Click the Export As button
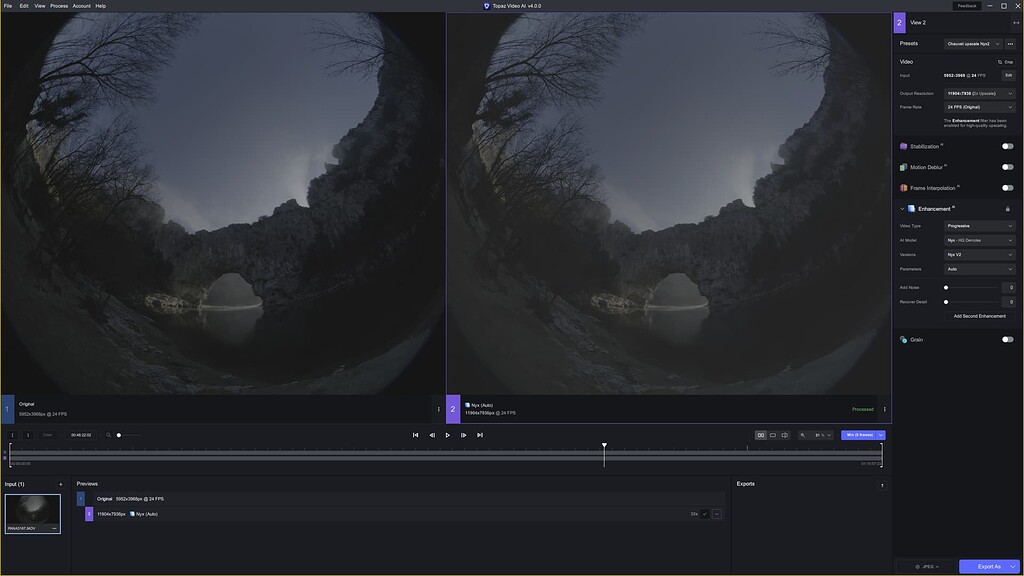Screen dimensions: 1024x576 (986, 565)
